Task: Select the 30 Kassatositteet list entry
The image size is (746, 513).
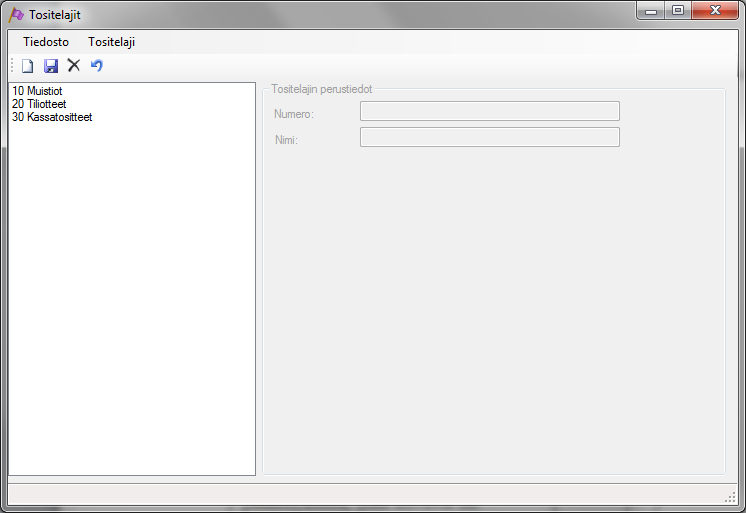Action: pyautogui.click(x=132, y=117)
